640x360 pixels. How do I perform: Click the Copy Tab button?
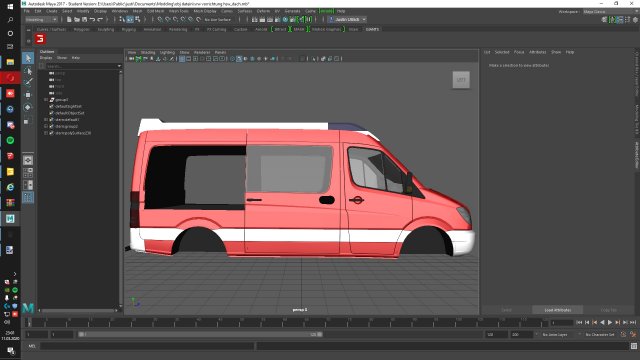(x=609, y=310)
